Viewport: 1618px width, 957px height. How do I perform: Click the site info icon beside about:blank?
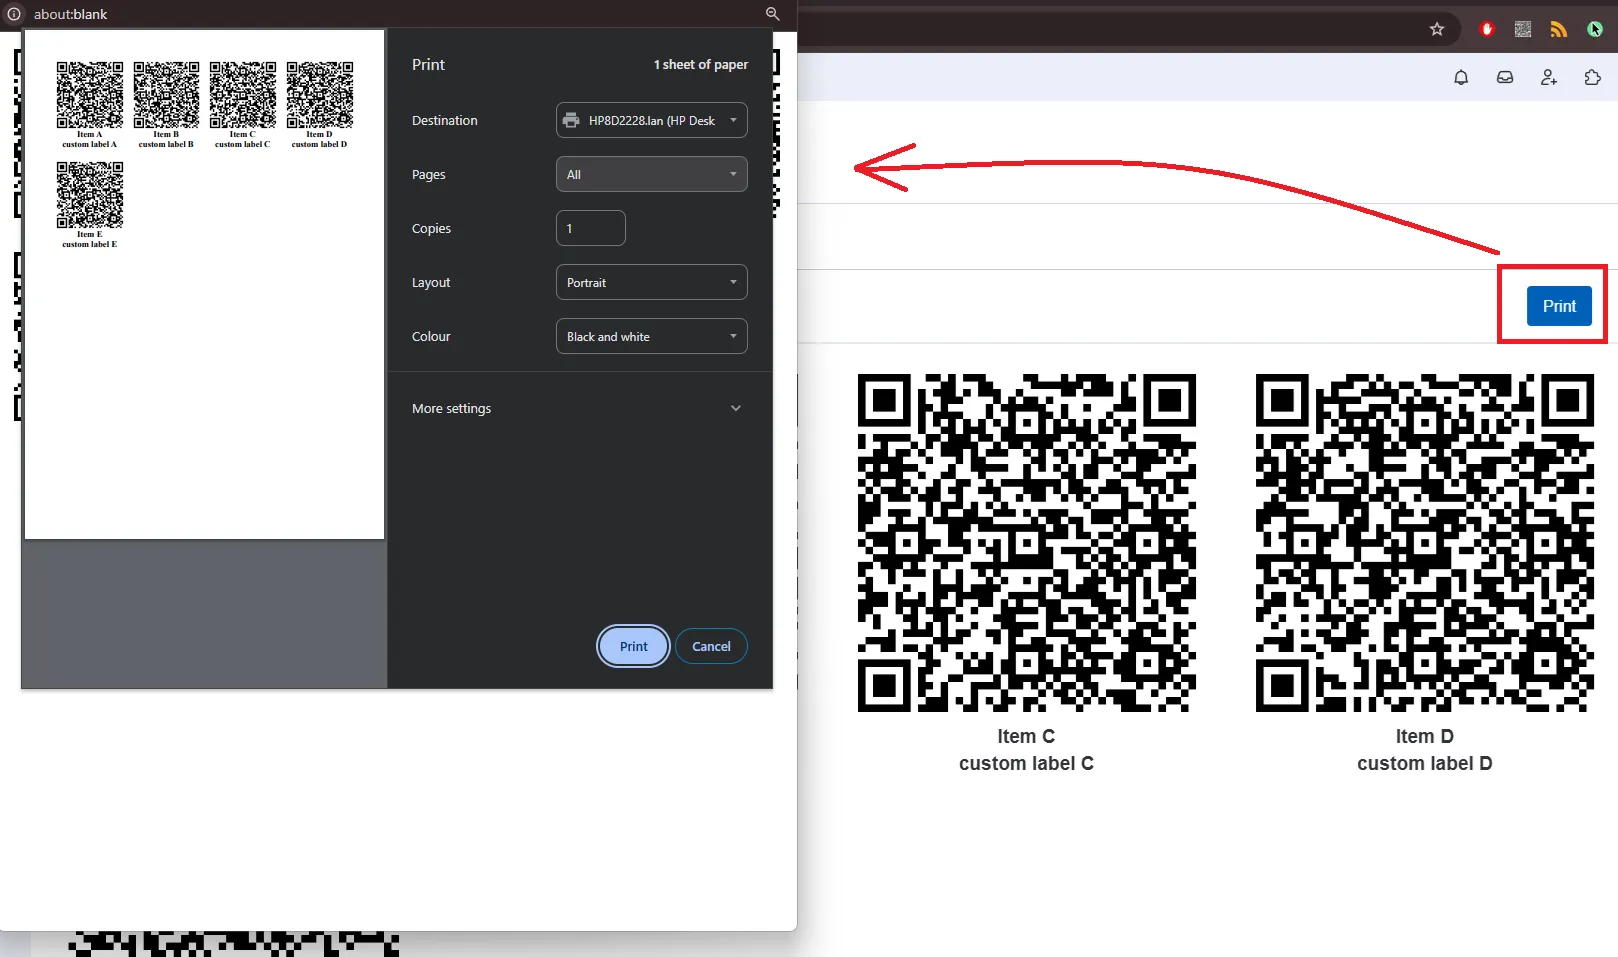[x=13, y=13]
